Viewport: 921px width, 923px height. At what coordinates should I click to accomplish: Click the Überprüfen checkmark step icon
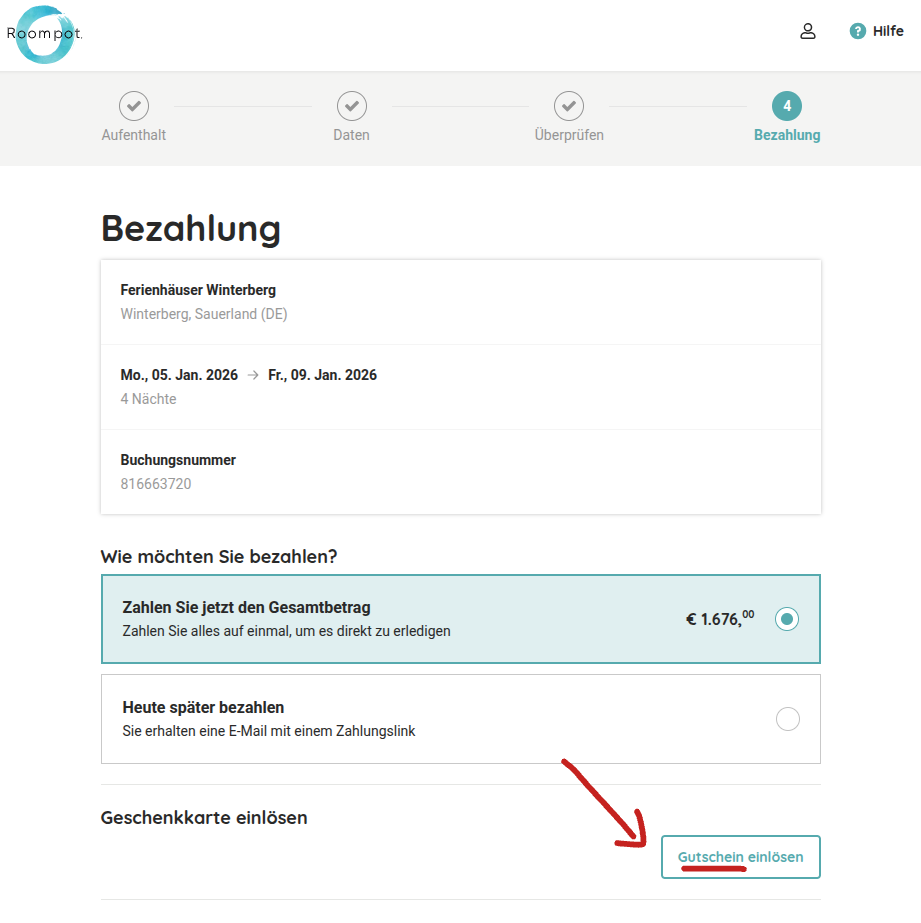click(569, 105)
